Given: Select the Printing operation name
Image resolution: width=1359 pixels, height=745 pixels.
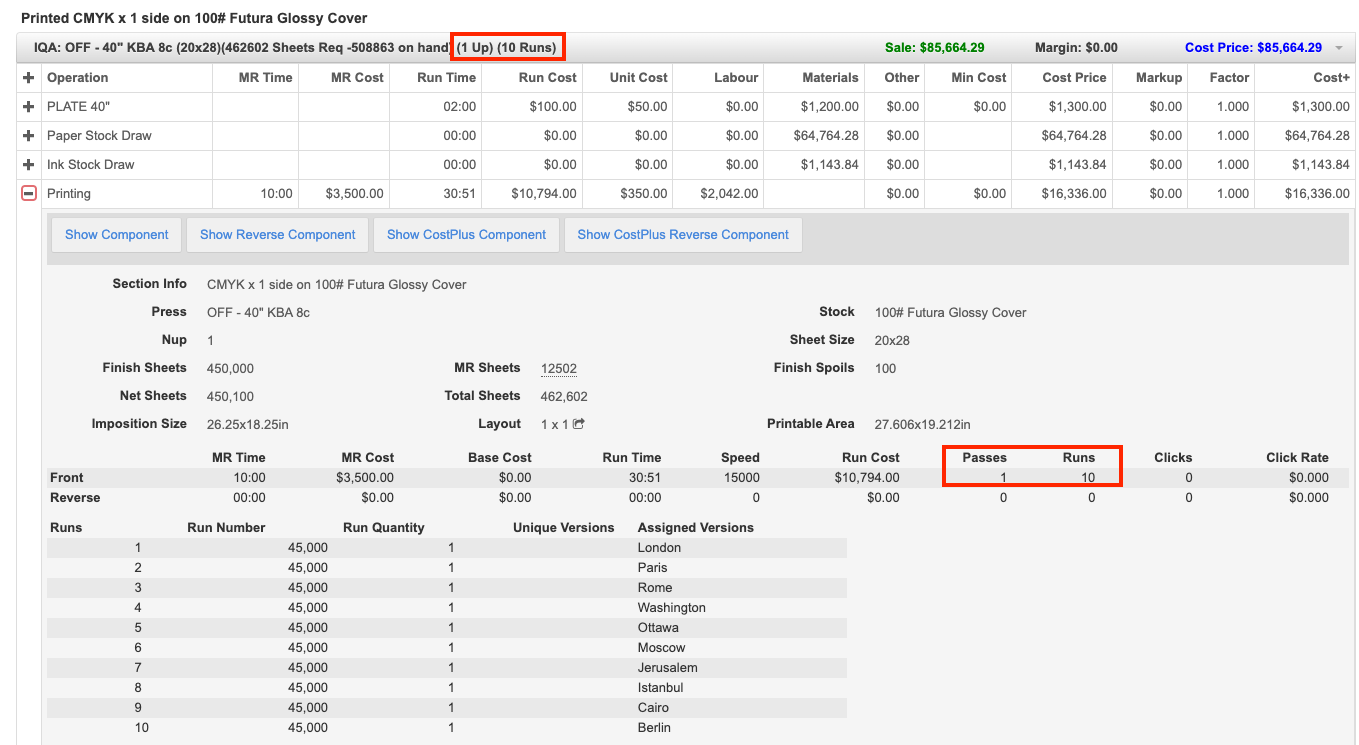Looking at the screenshot, I should [x=69, y=194].
